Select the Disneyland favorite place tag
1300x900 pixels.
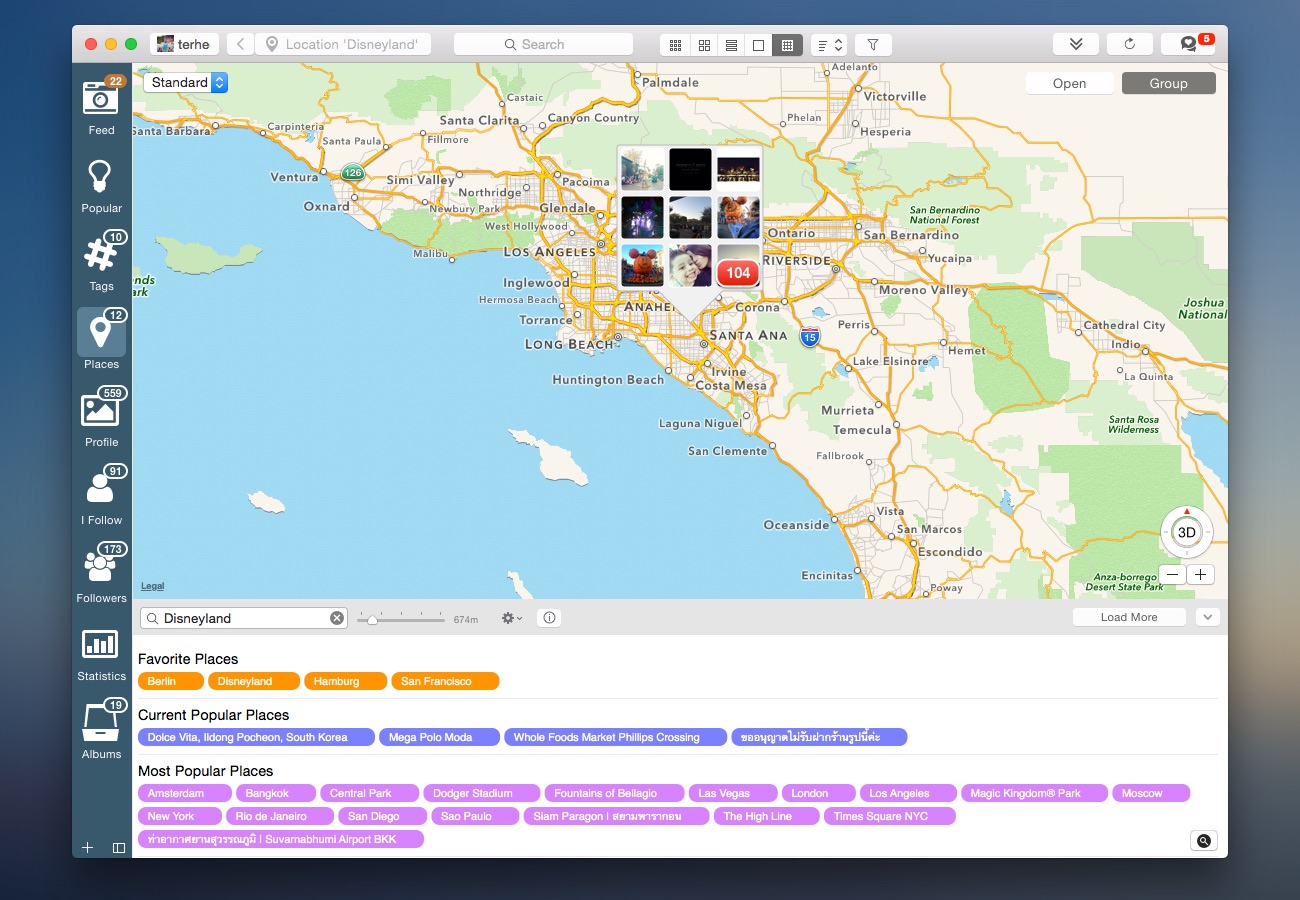pos(254,681)
